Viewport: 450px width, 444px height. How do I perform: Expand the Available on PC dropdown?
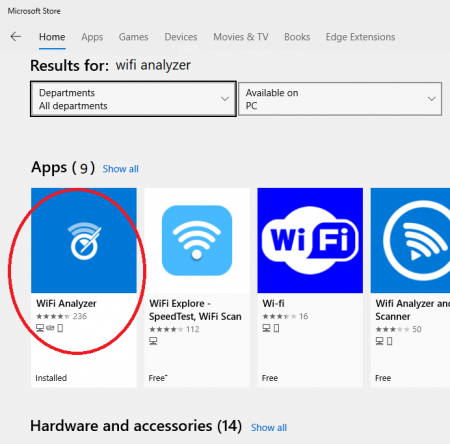point(340,99)
